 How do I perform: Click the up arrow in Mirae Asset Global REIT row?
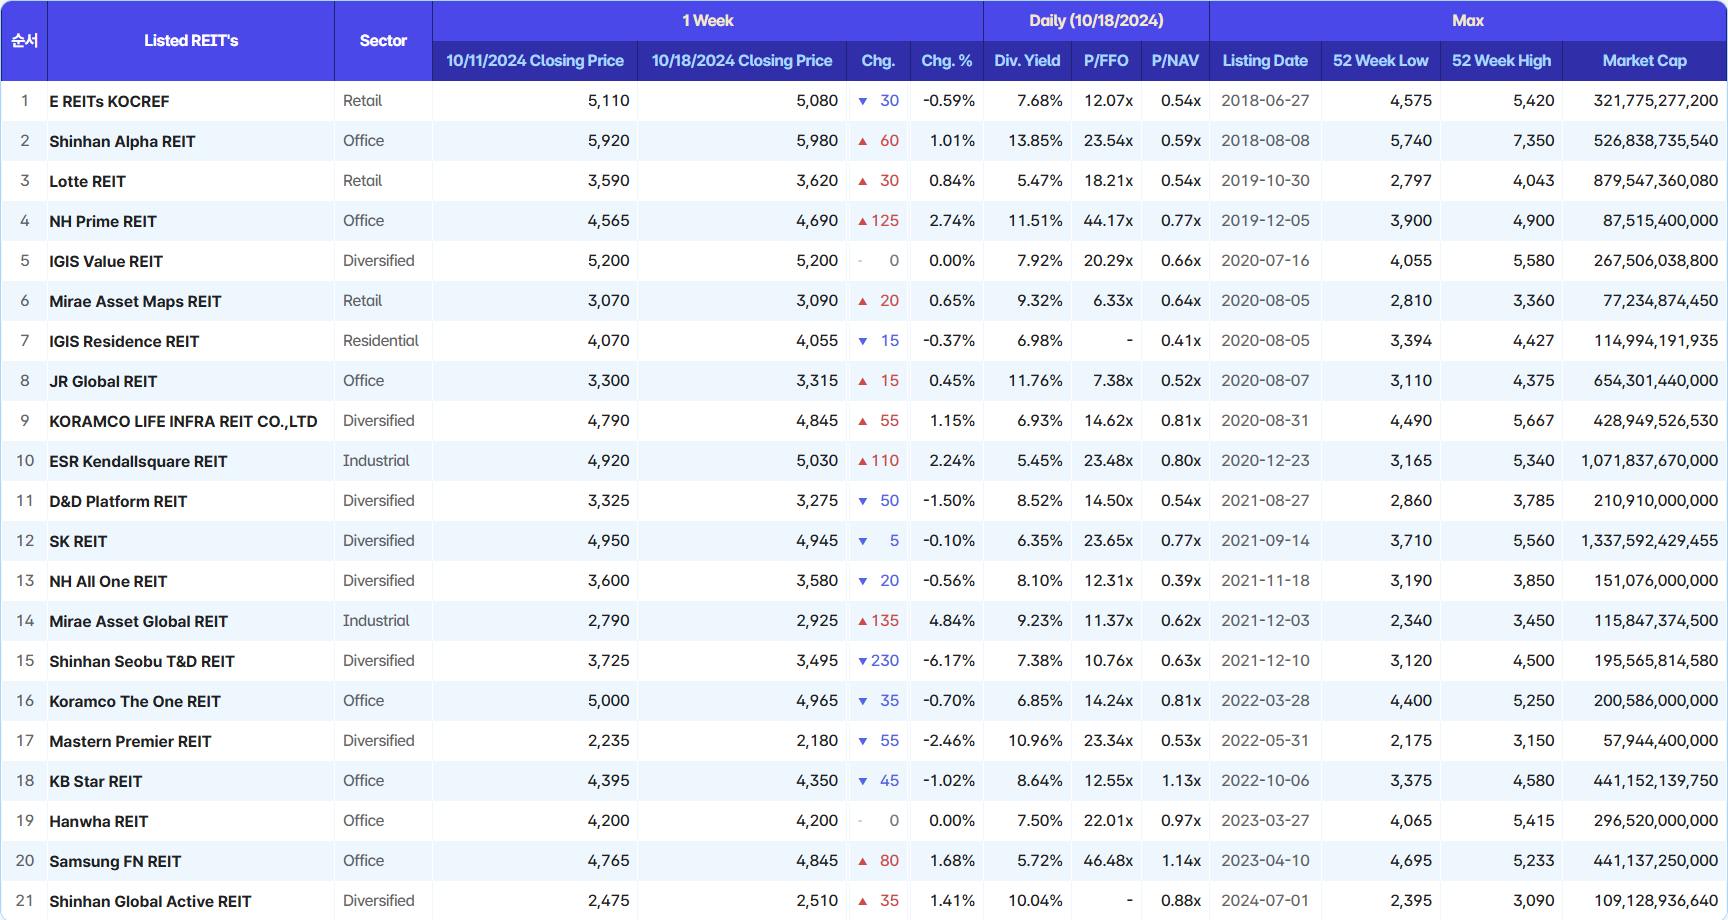862,621
